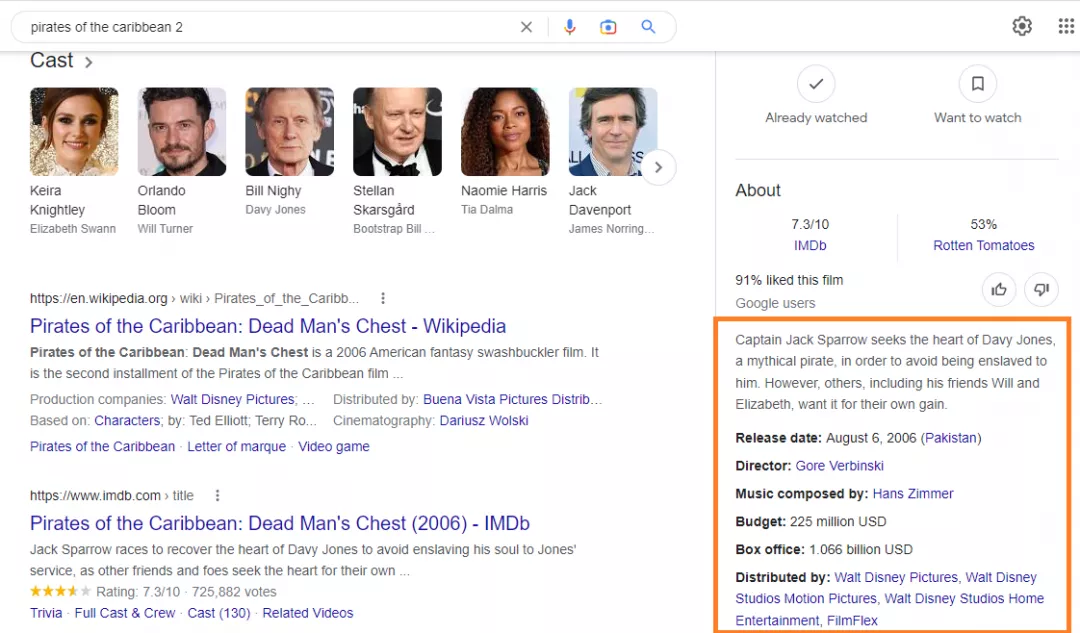Open Rotten Tomatoes rating link
The image size is (1080, 633).
tap(984, 245)
